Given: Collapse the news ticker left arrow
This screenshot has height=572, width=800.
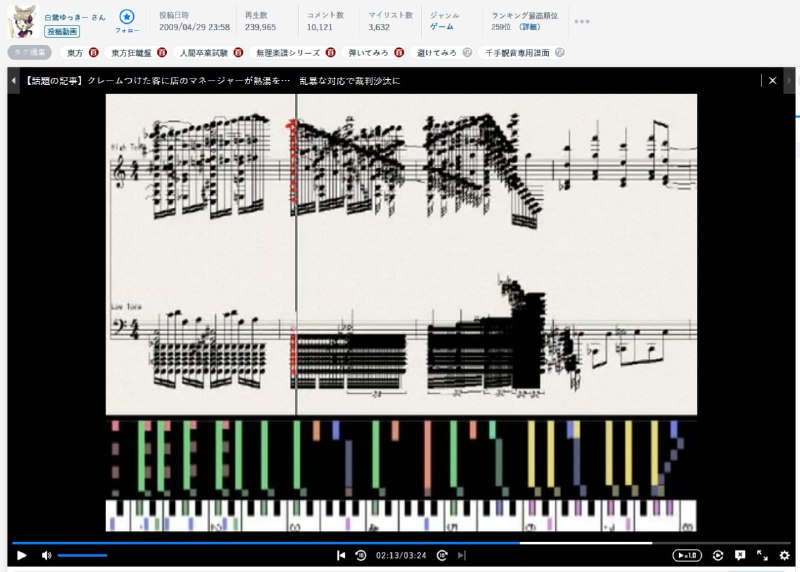Looking at the screenshot, I should pyautogui.click(x=13, y=80).
